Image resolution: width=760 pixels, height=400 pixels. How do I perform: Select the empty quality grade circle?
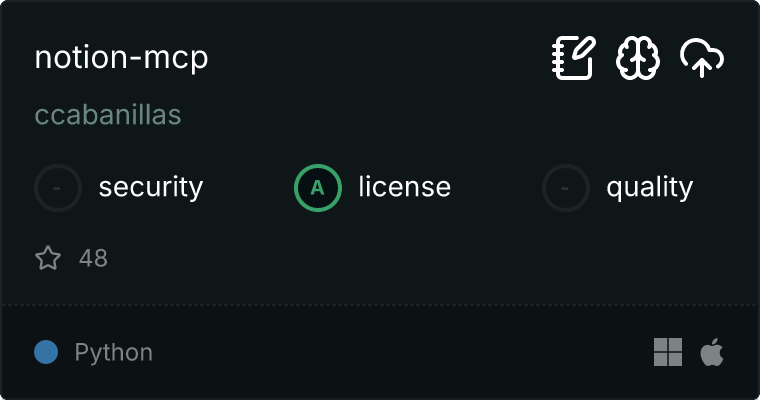[x=566, y=188]
